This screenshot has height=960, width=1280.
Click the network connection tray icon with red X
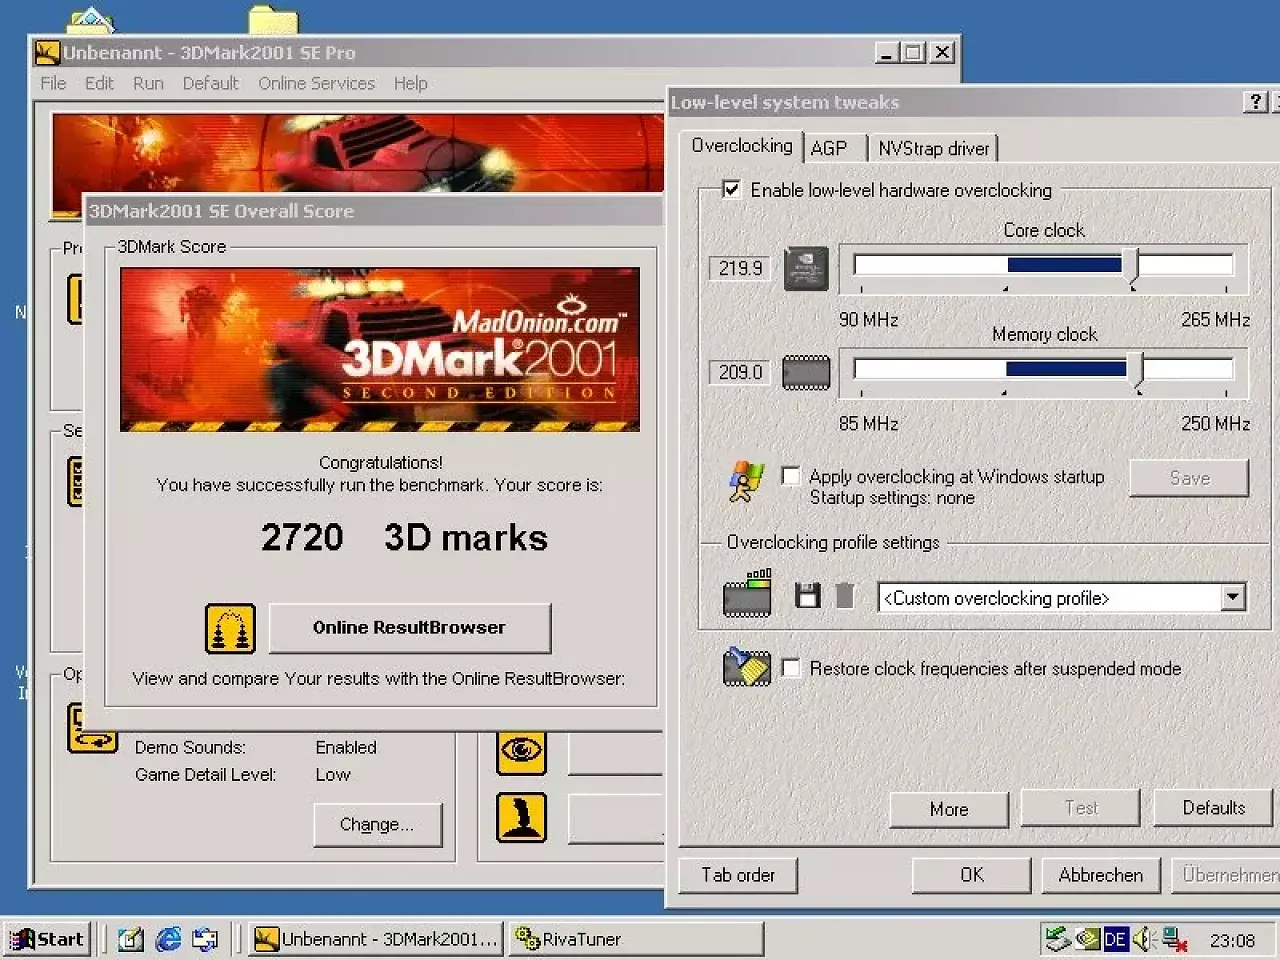pos(1174,940)
